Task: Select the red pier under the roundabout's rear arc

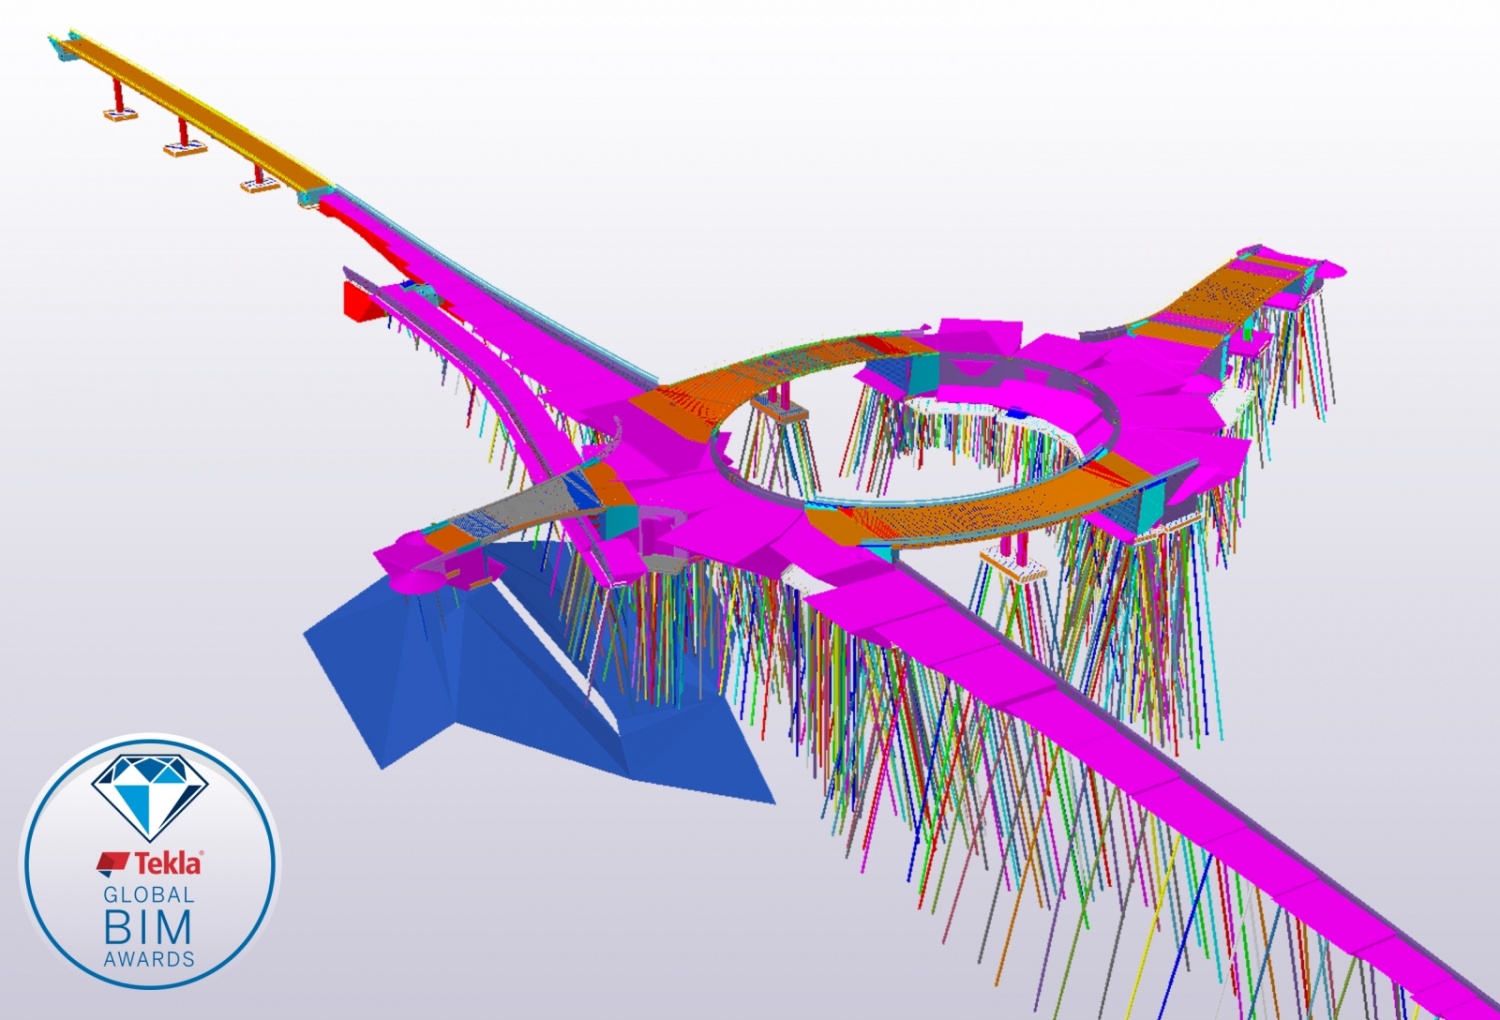Action: tap(786, 397)
